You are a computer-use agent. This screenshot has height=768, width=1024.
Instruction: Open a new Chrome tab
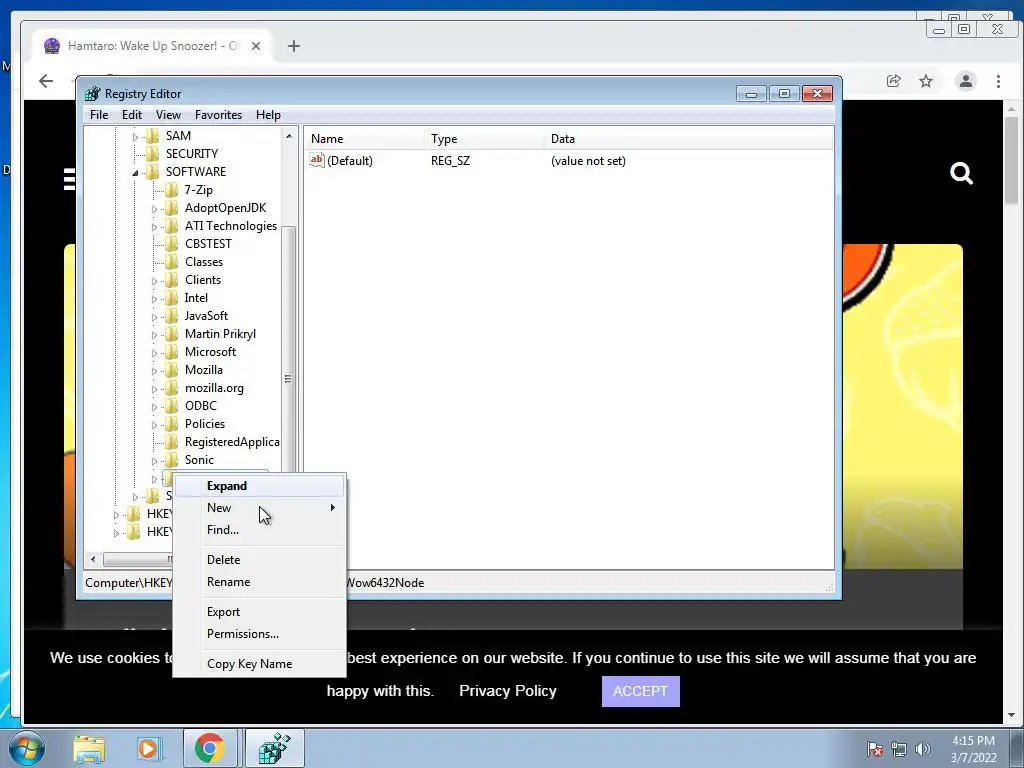point(294,46)
